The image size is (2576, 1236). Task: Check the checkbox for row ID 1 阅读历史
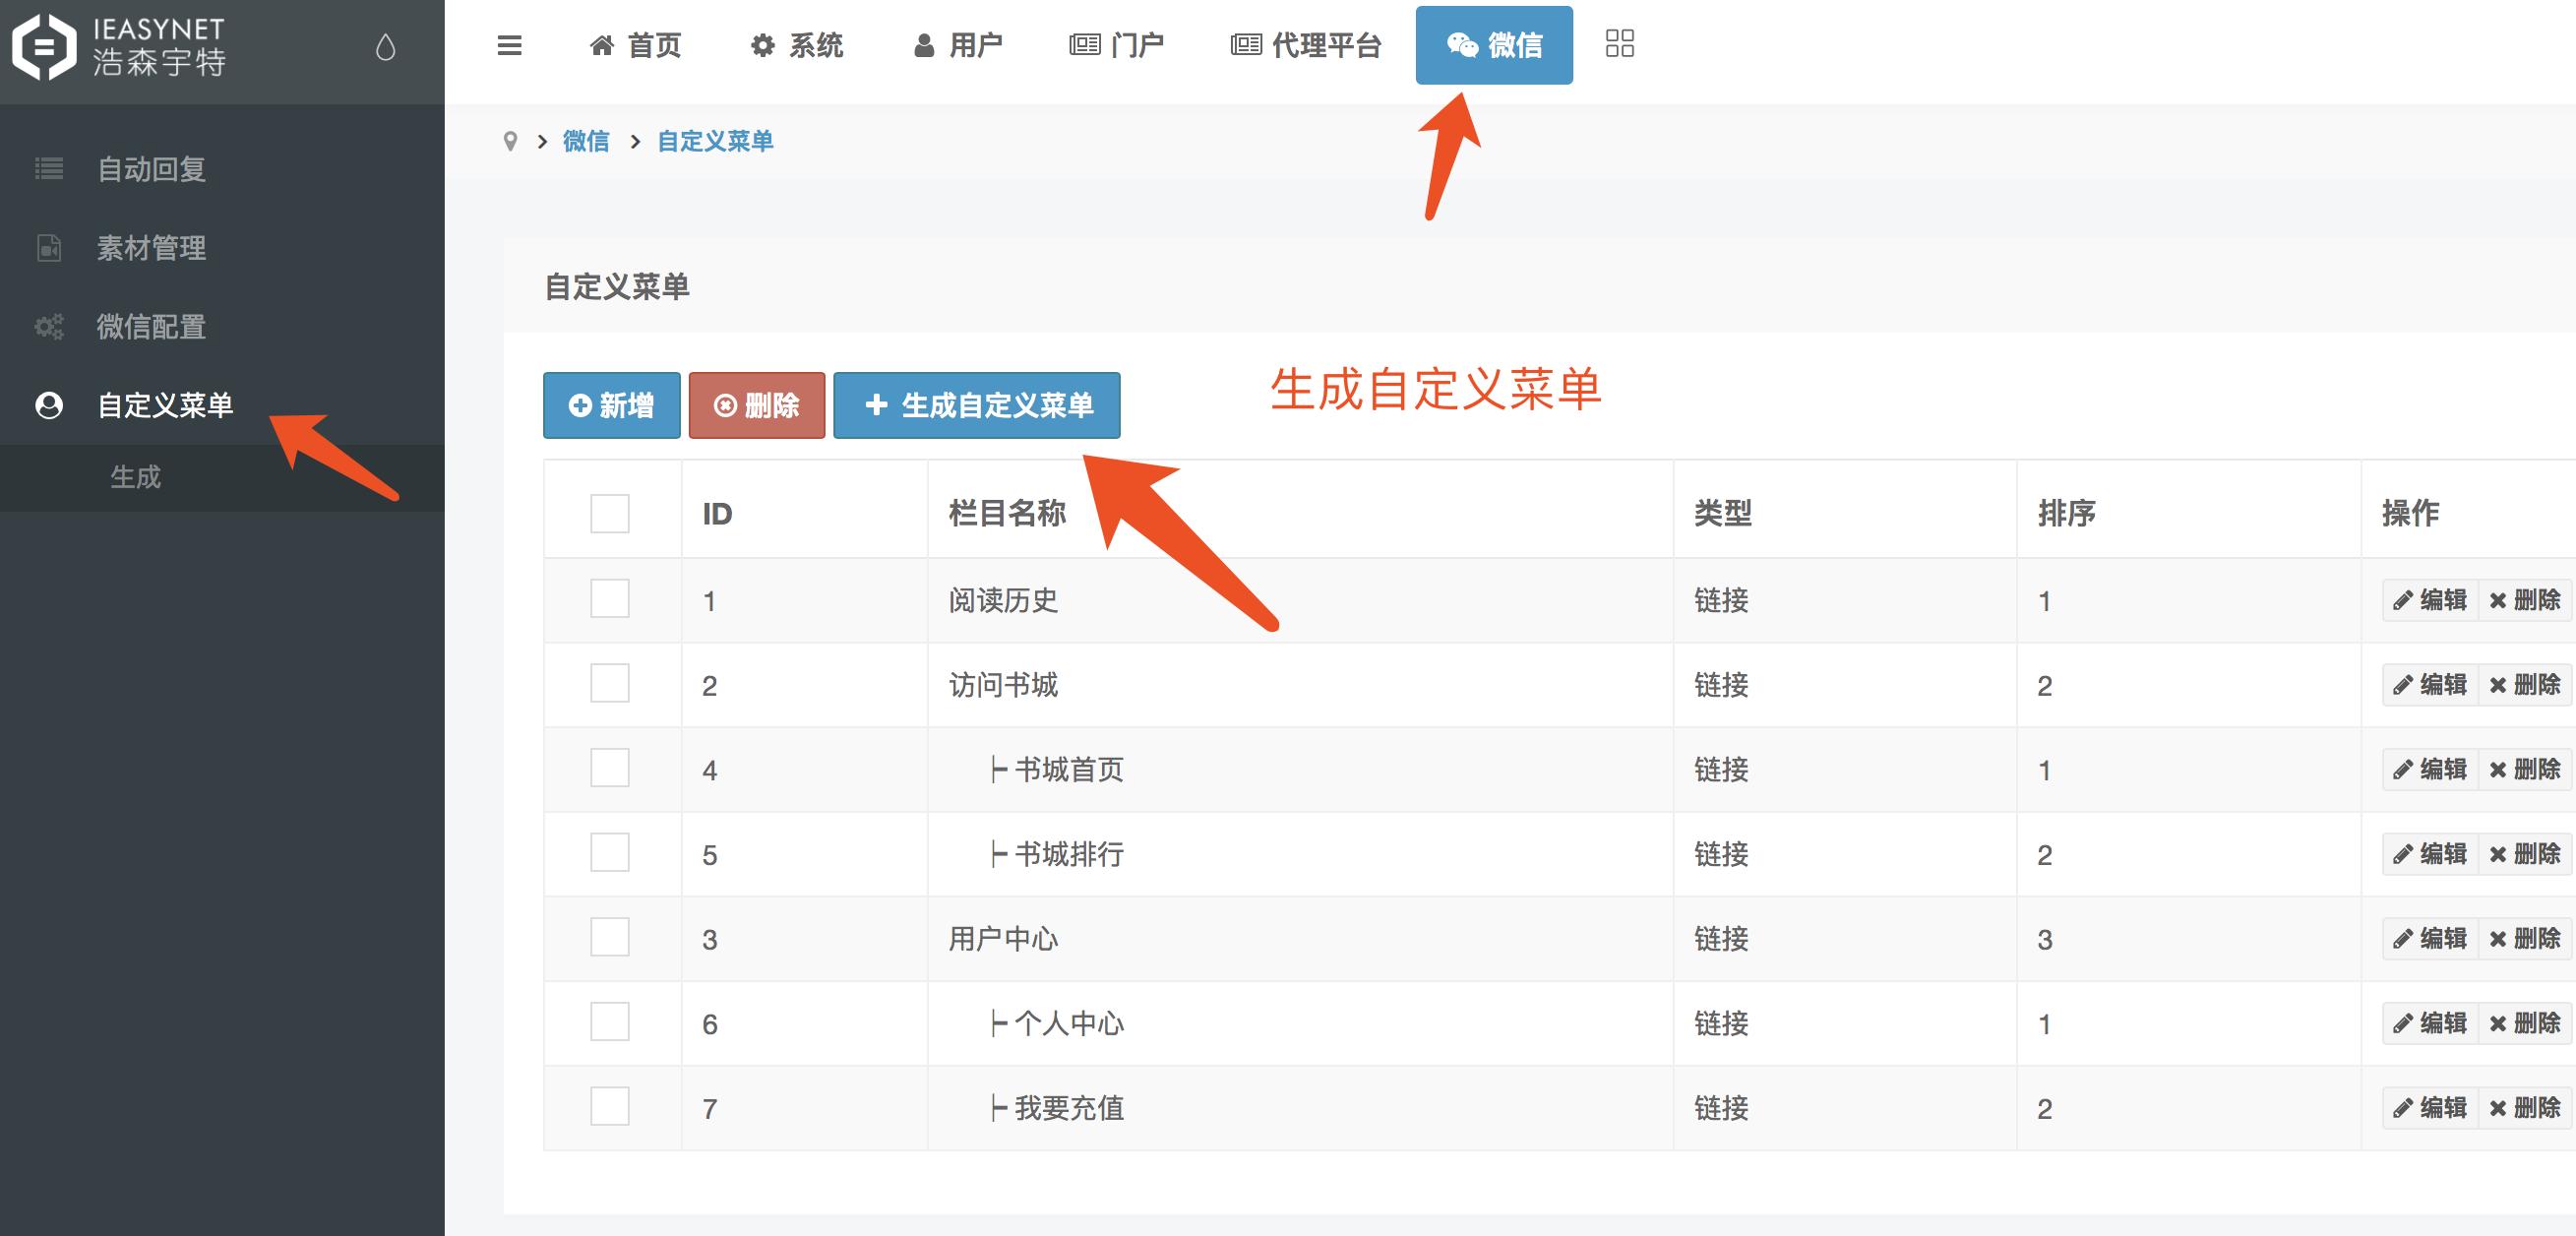(610, 598)
